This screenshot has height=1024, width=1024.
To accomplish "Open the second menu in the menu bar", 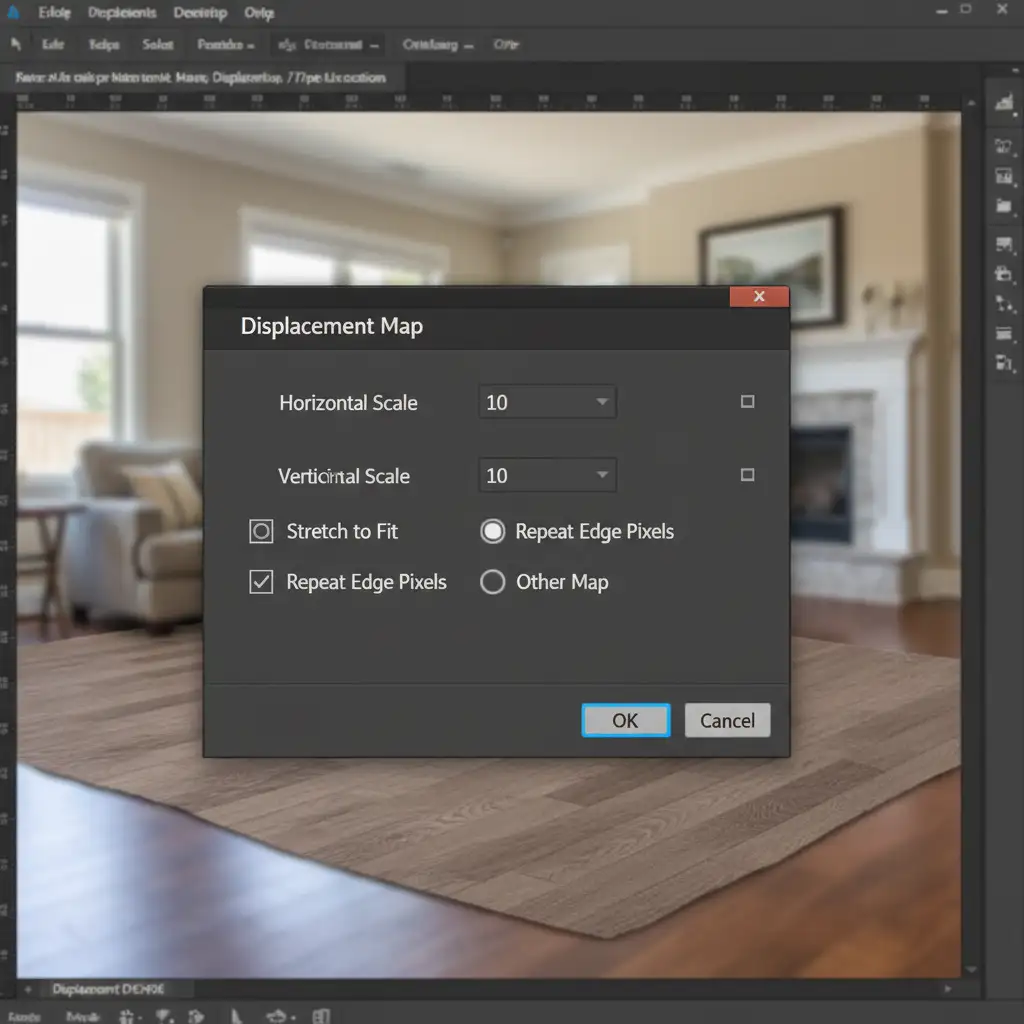I will pyautogui.click(x=122, y=13).
